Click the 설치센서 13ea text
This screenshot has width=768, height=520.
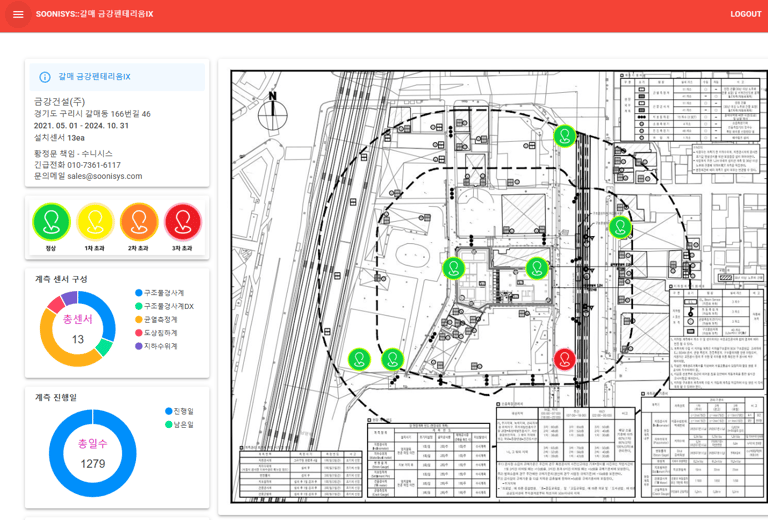point(59,138)
